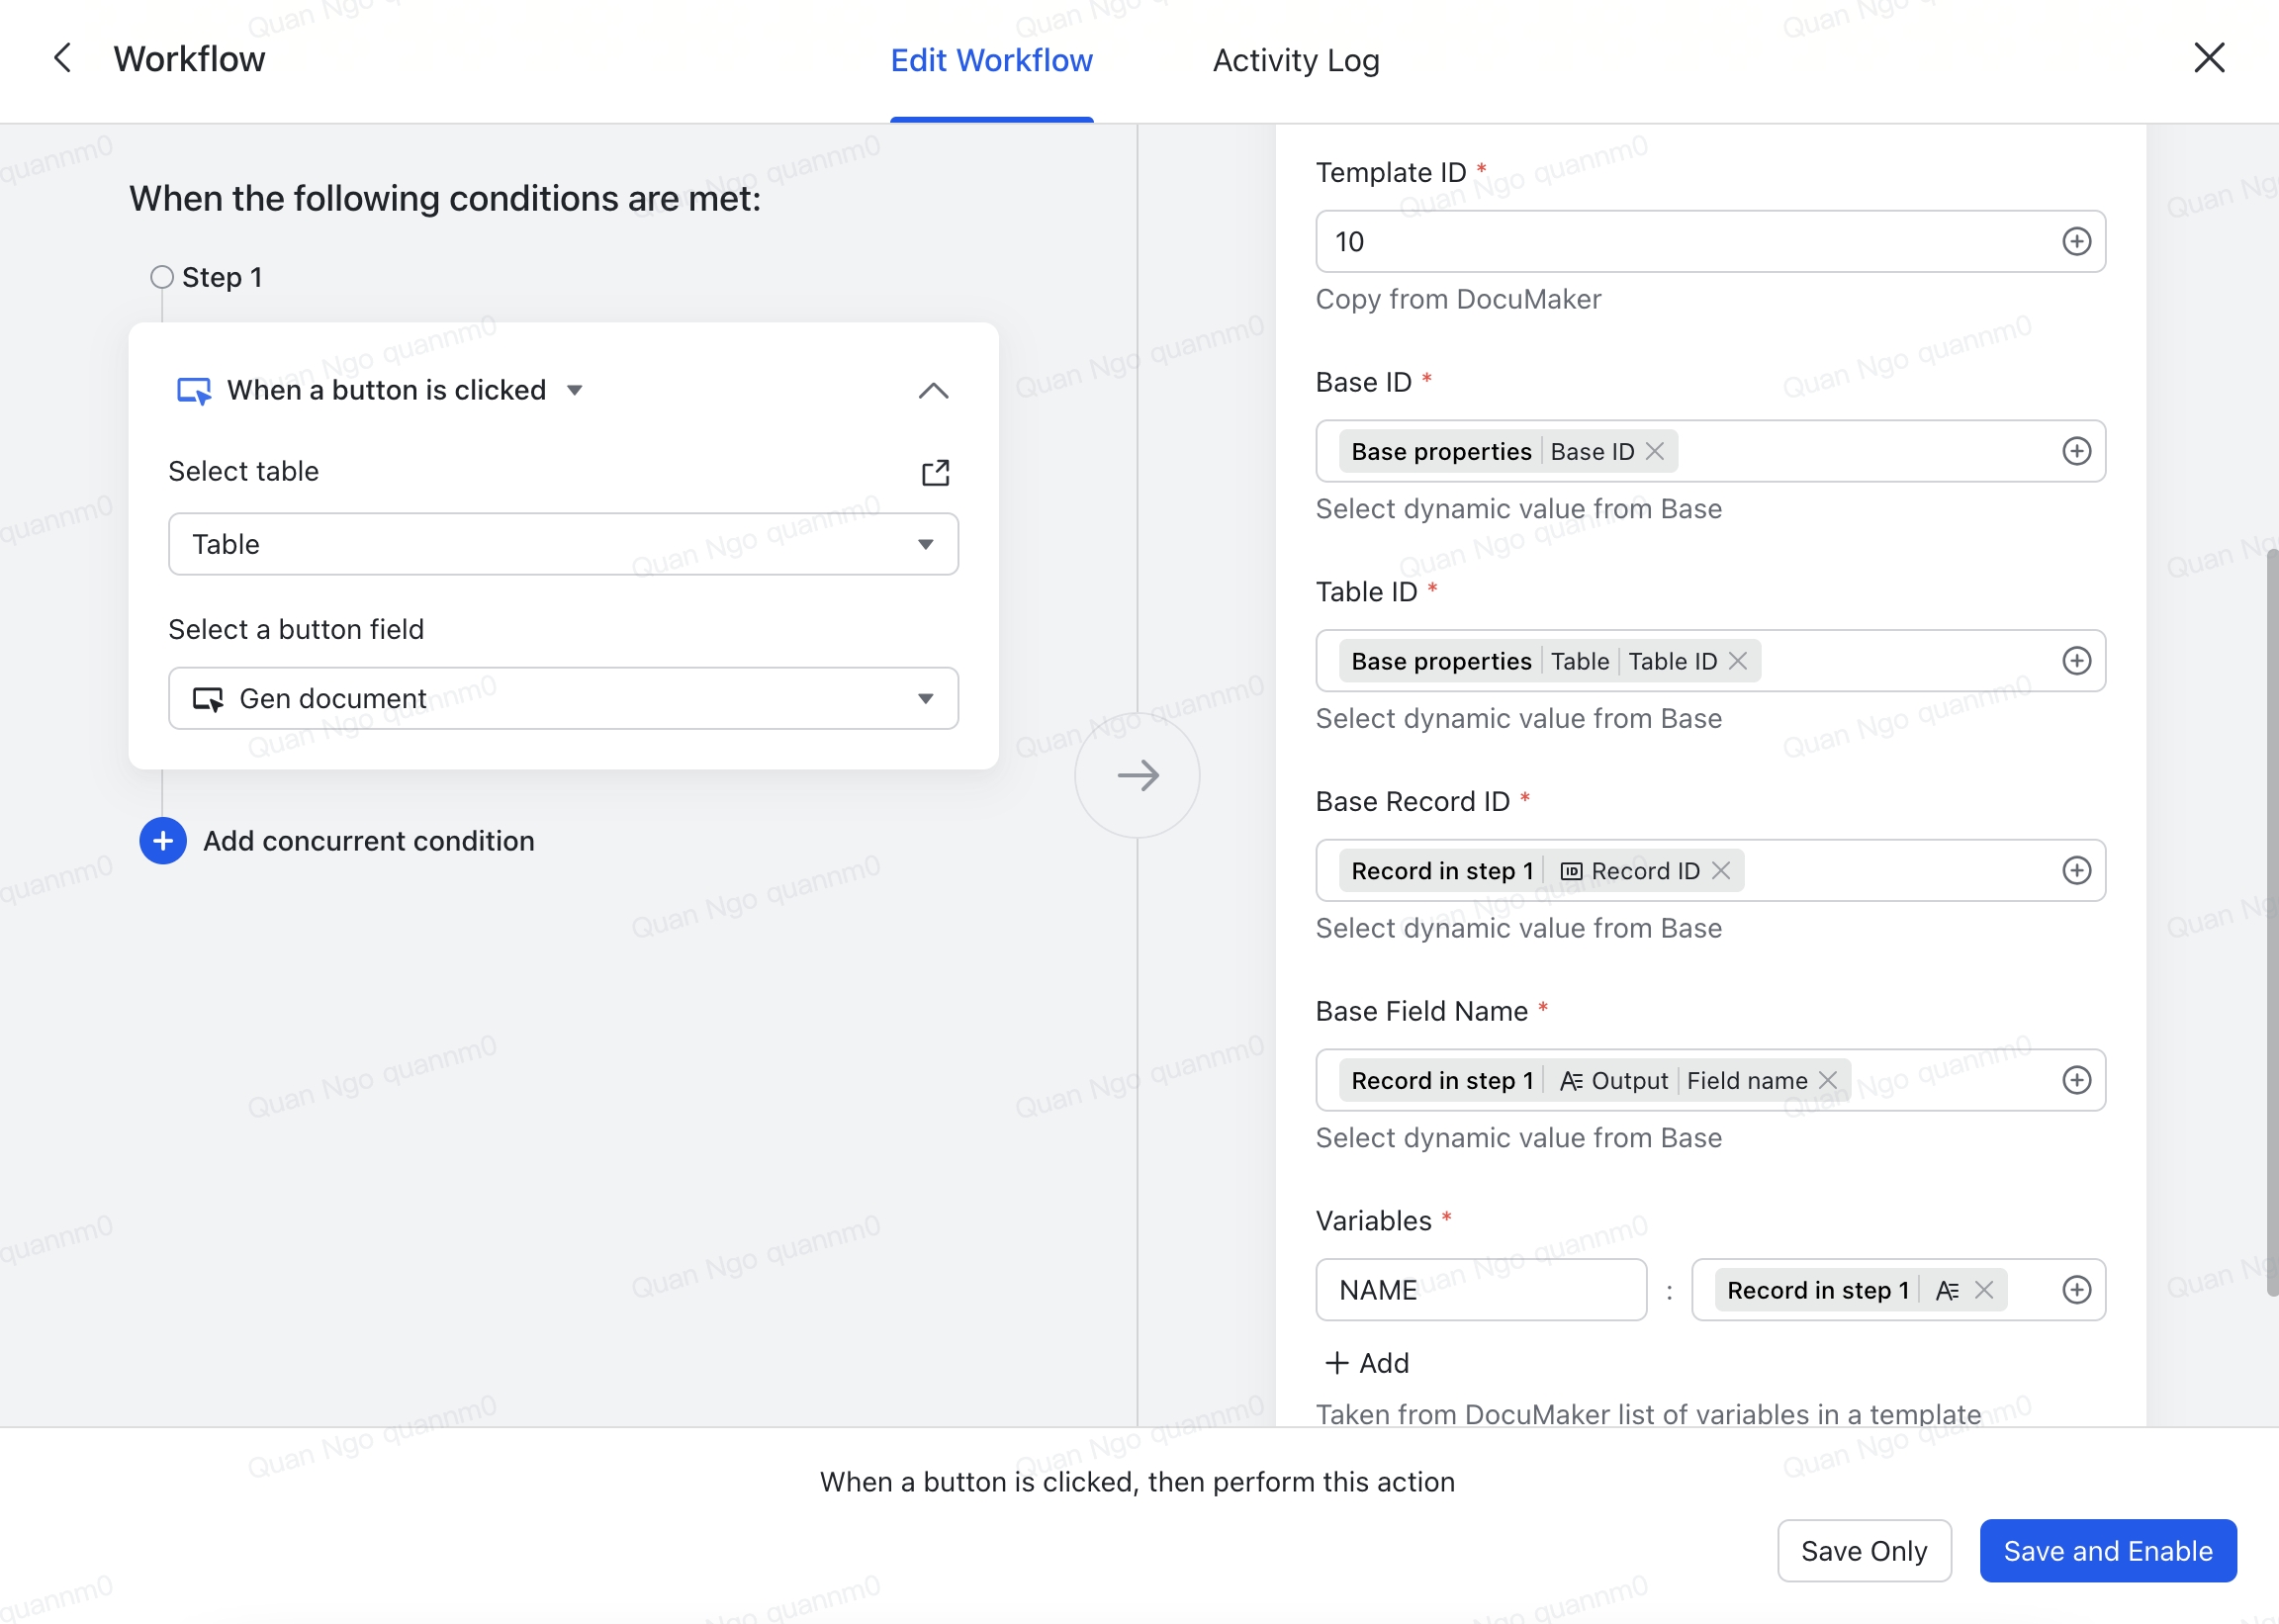The height and width of the screenshot is (1624, 2279).
Task: Remove the Base ID tag
Action: point(1655,452)
